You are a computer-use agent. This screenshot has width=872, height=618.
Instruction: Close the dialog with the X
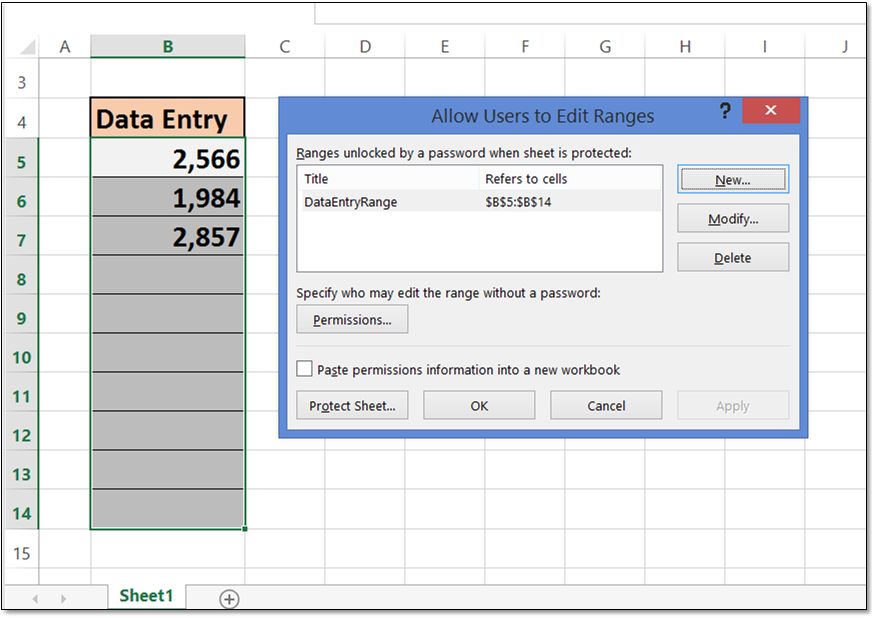771,110
